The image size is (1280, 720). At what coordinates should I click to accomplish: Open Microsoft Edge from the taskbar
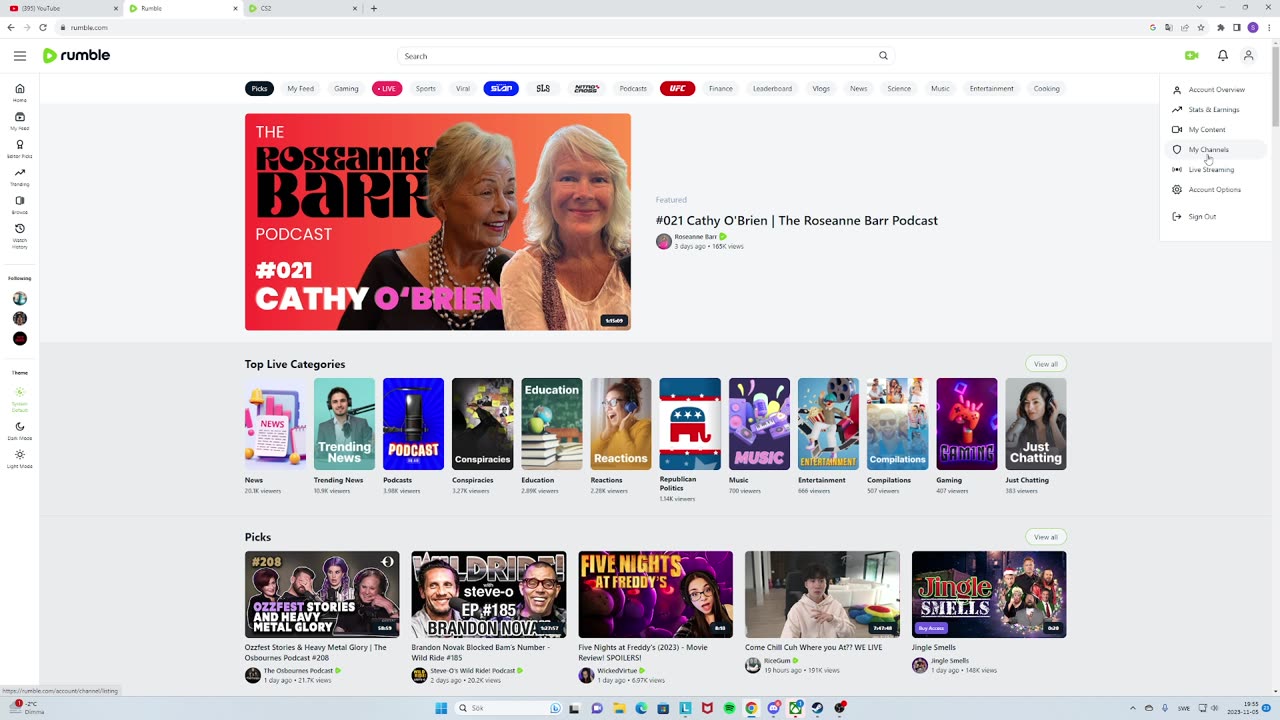pos(641,708)
